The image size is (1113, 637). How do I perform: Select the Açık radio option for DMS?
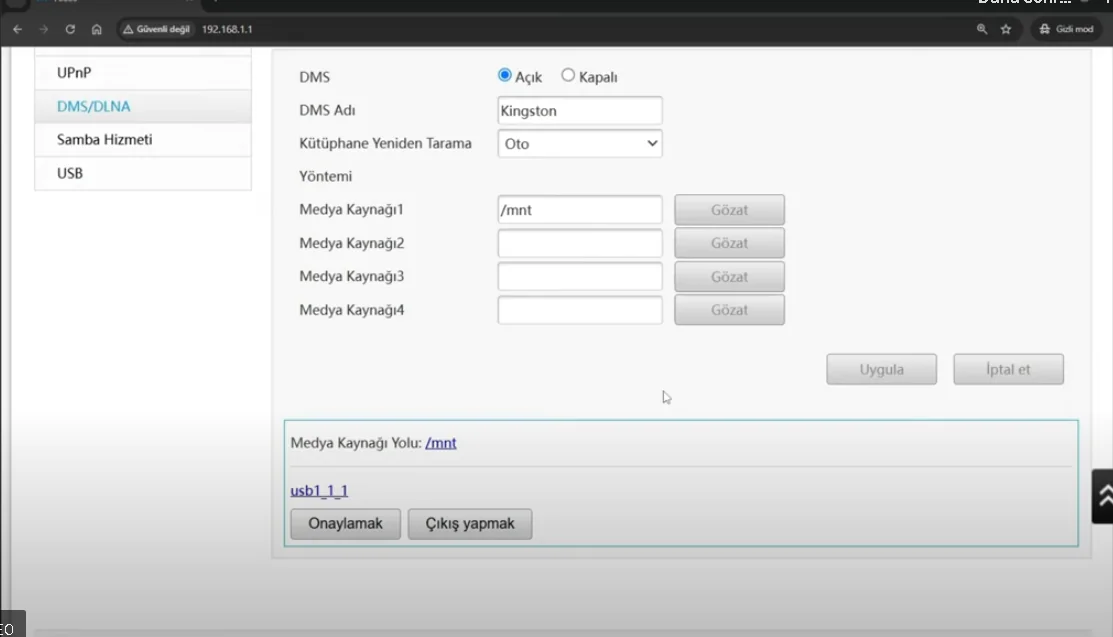(x=505, y=75)
